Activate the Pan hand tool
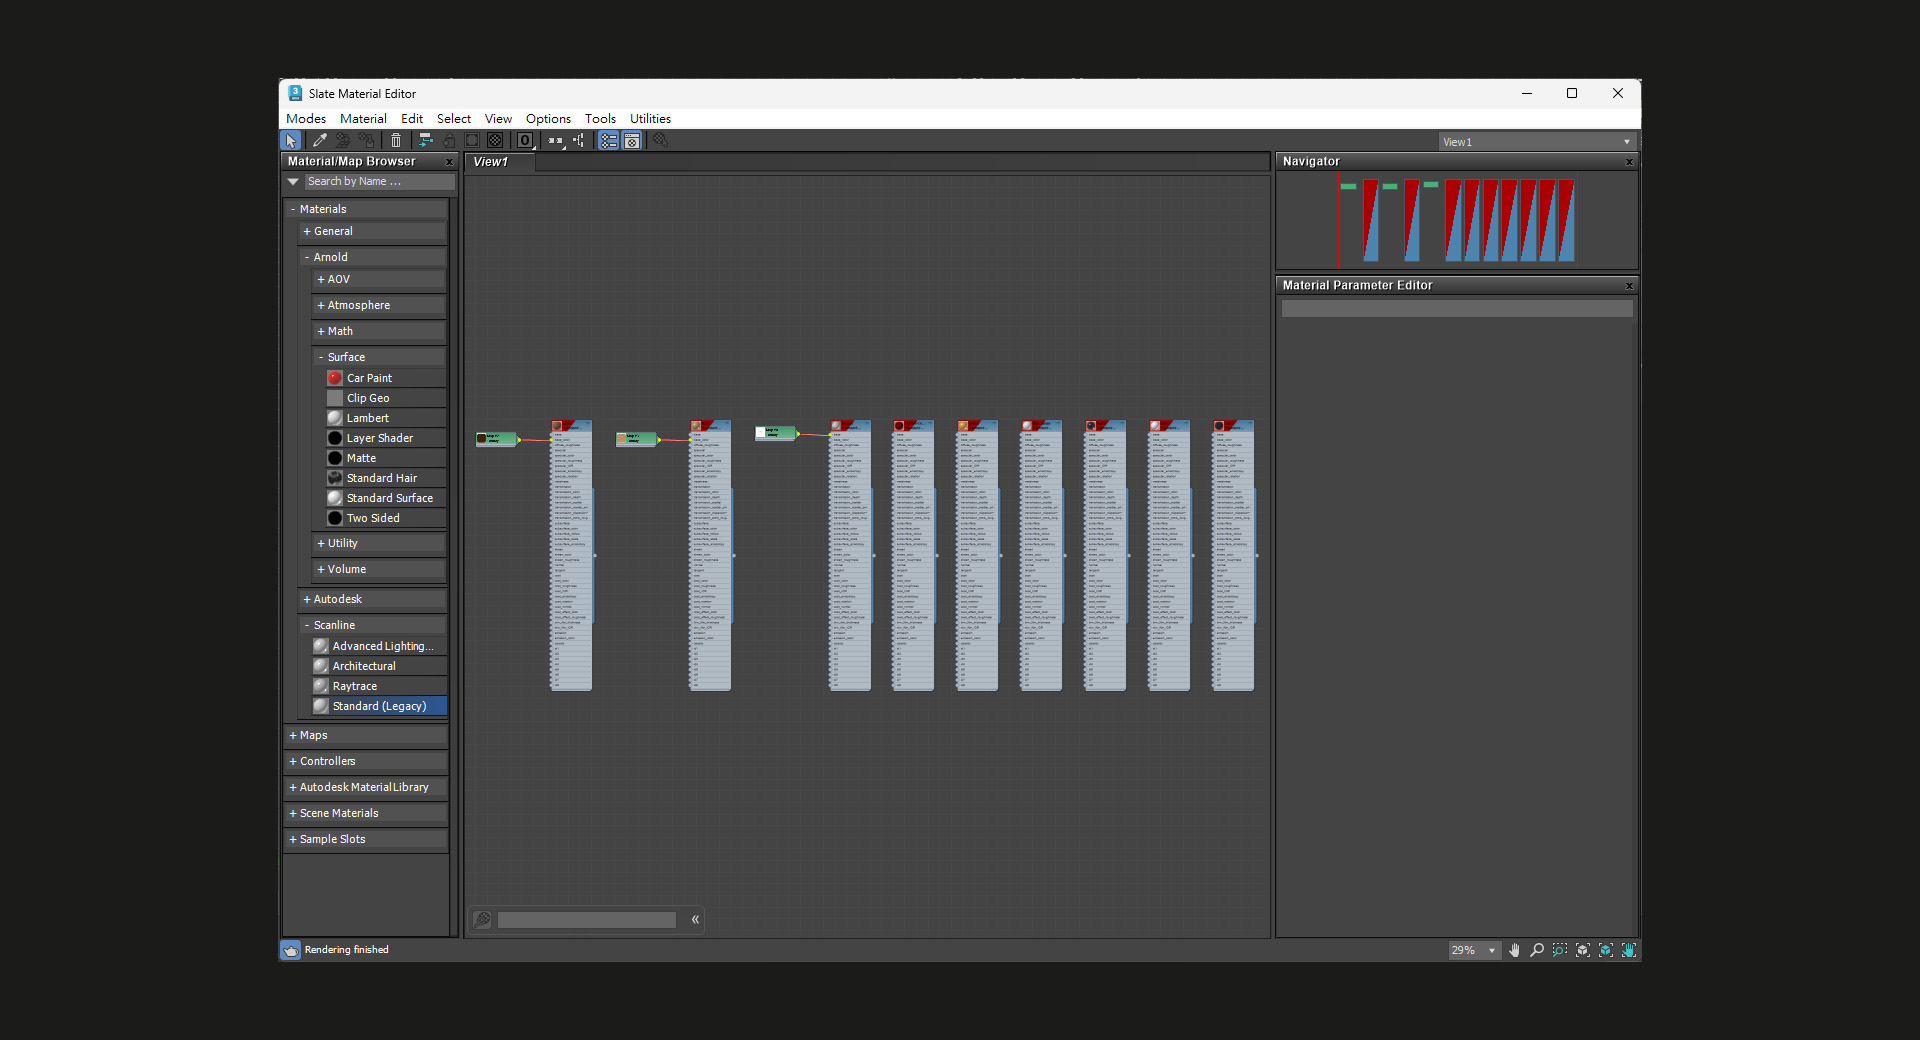 pyautogui.click(x=1514, y=950)
